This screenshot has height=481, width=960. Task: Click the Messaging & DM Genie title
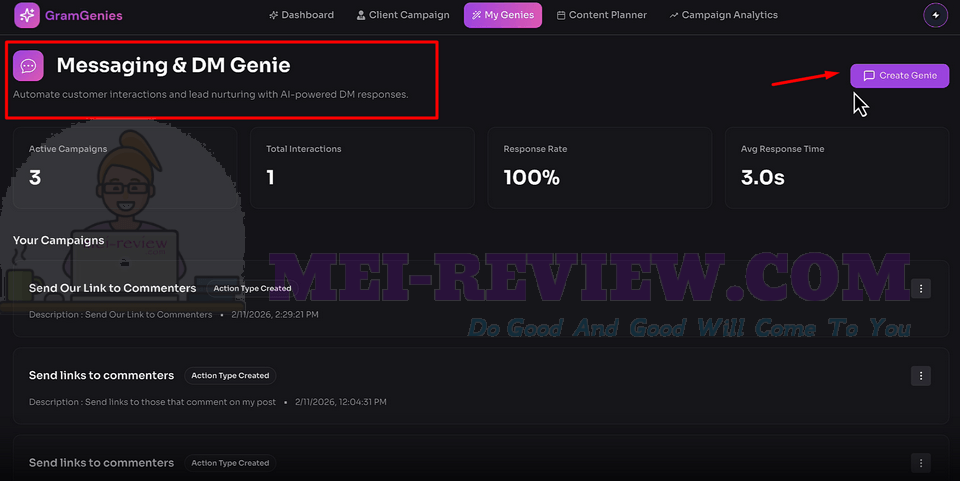click(x=173, y=65)
